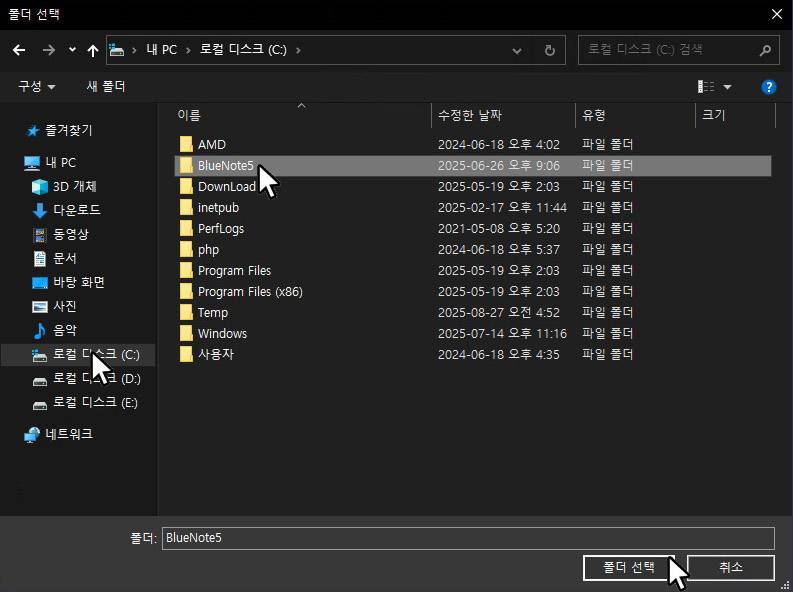
Task: Open help with the question mark icon
Action: pos(769,87)
